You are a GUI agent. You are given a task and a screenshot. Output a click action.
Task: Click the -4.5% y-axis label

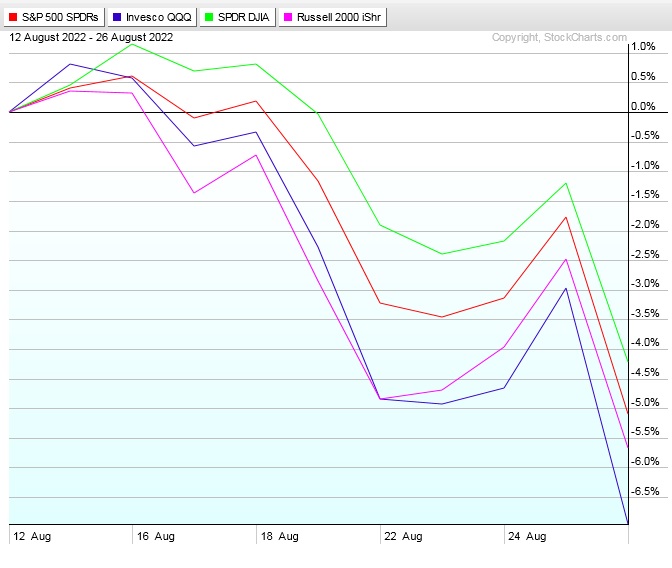(645, 373)
